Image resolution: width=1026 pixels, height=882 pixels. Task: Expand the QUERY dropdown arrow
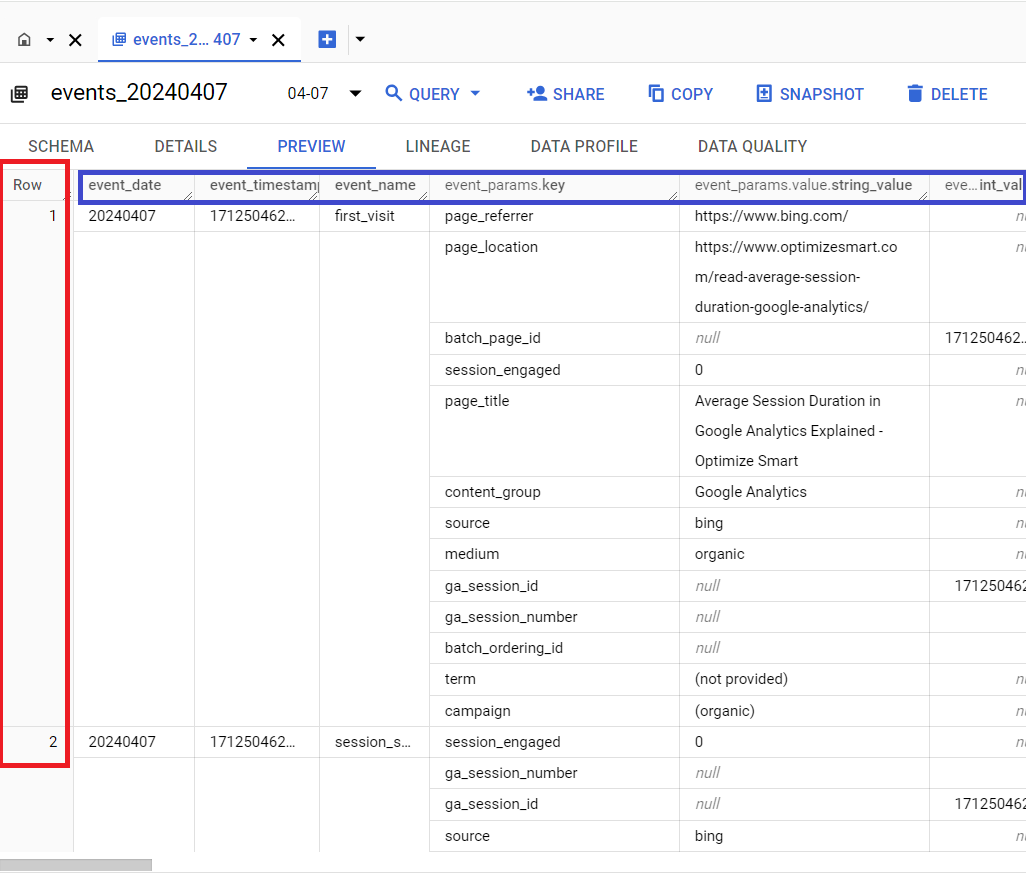(475, 94)
